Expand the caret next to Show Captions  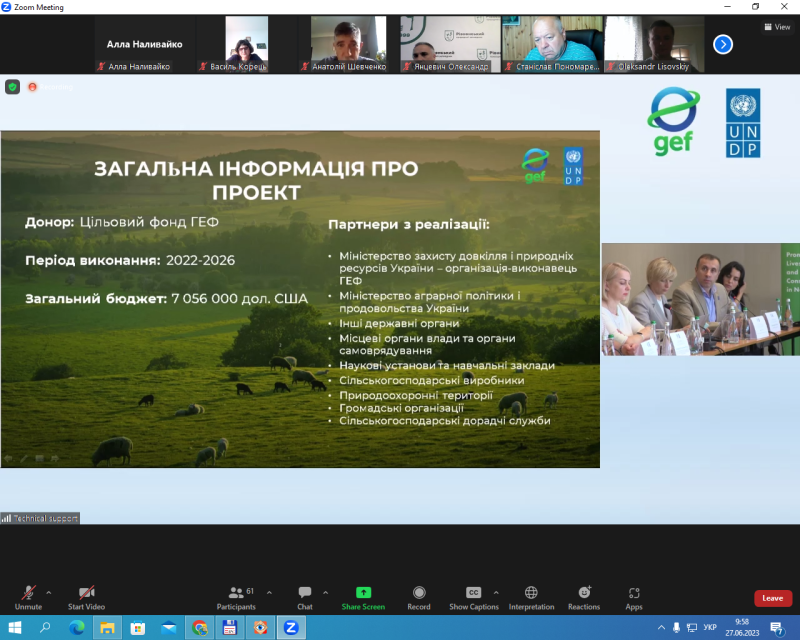click(496, 591)
